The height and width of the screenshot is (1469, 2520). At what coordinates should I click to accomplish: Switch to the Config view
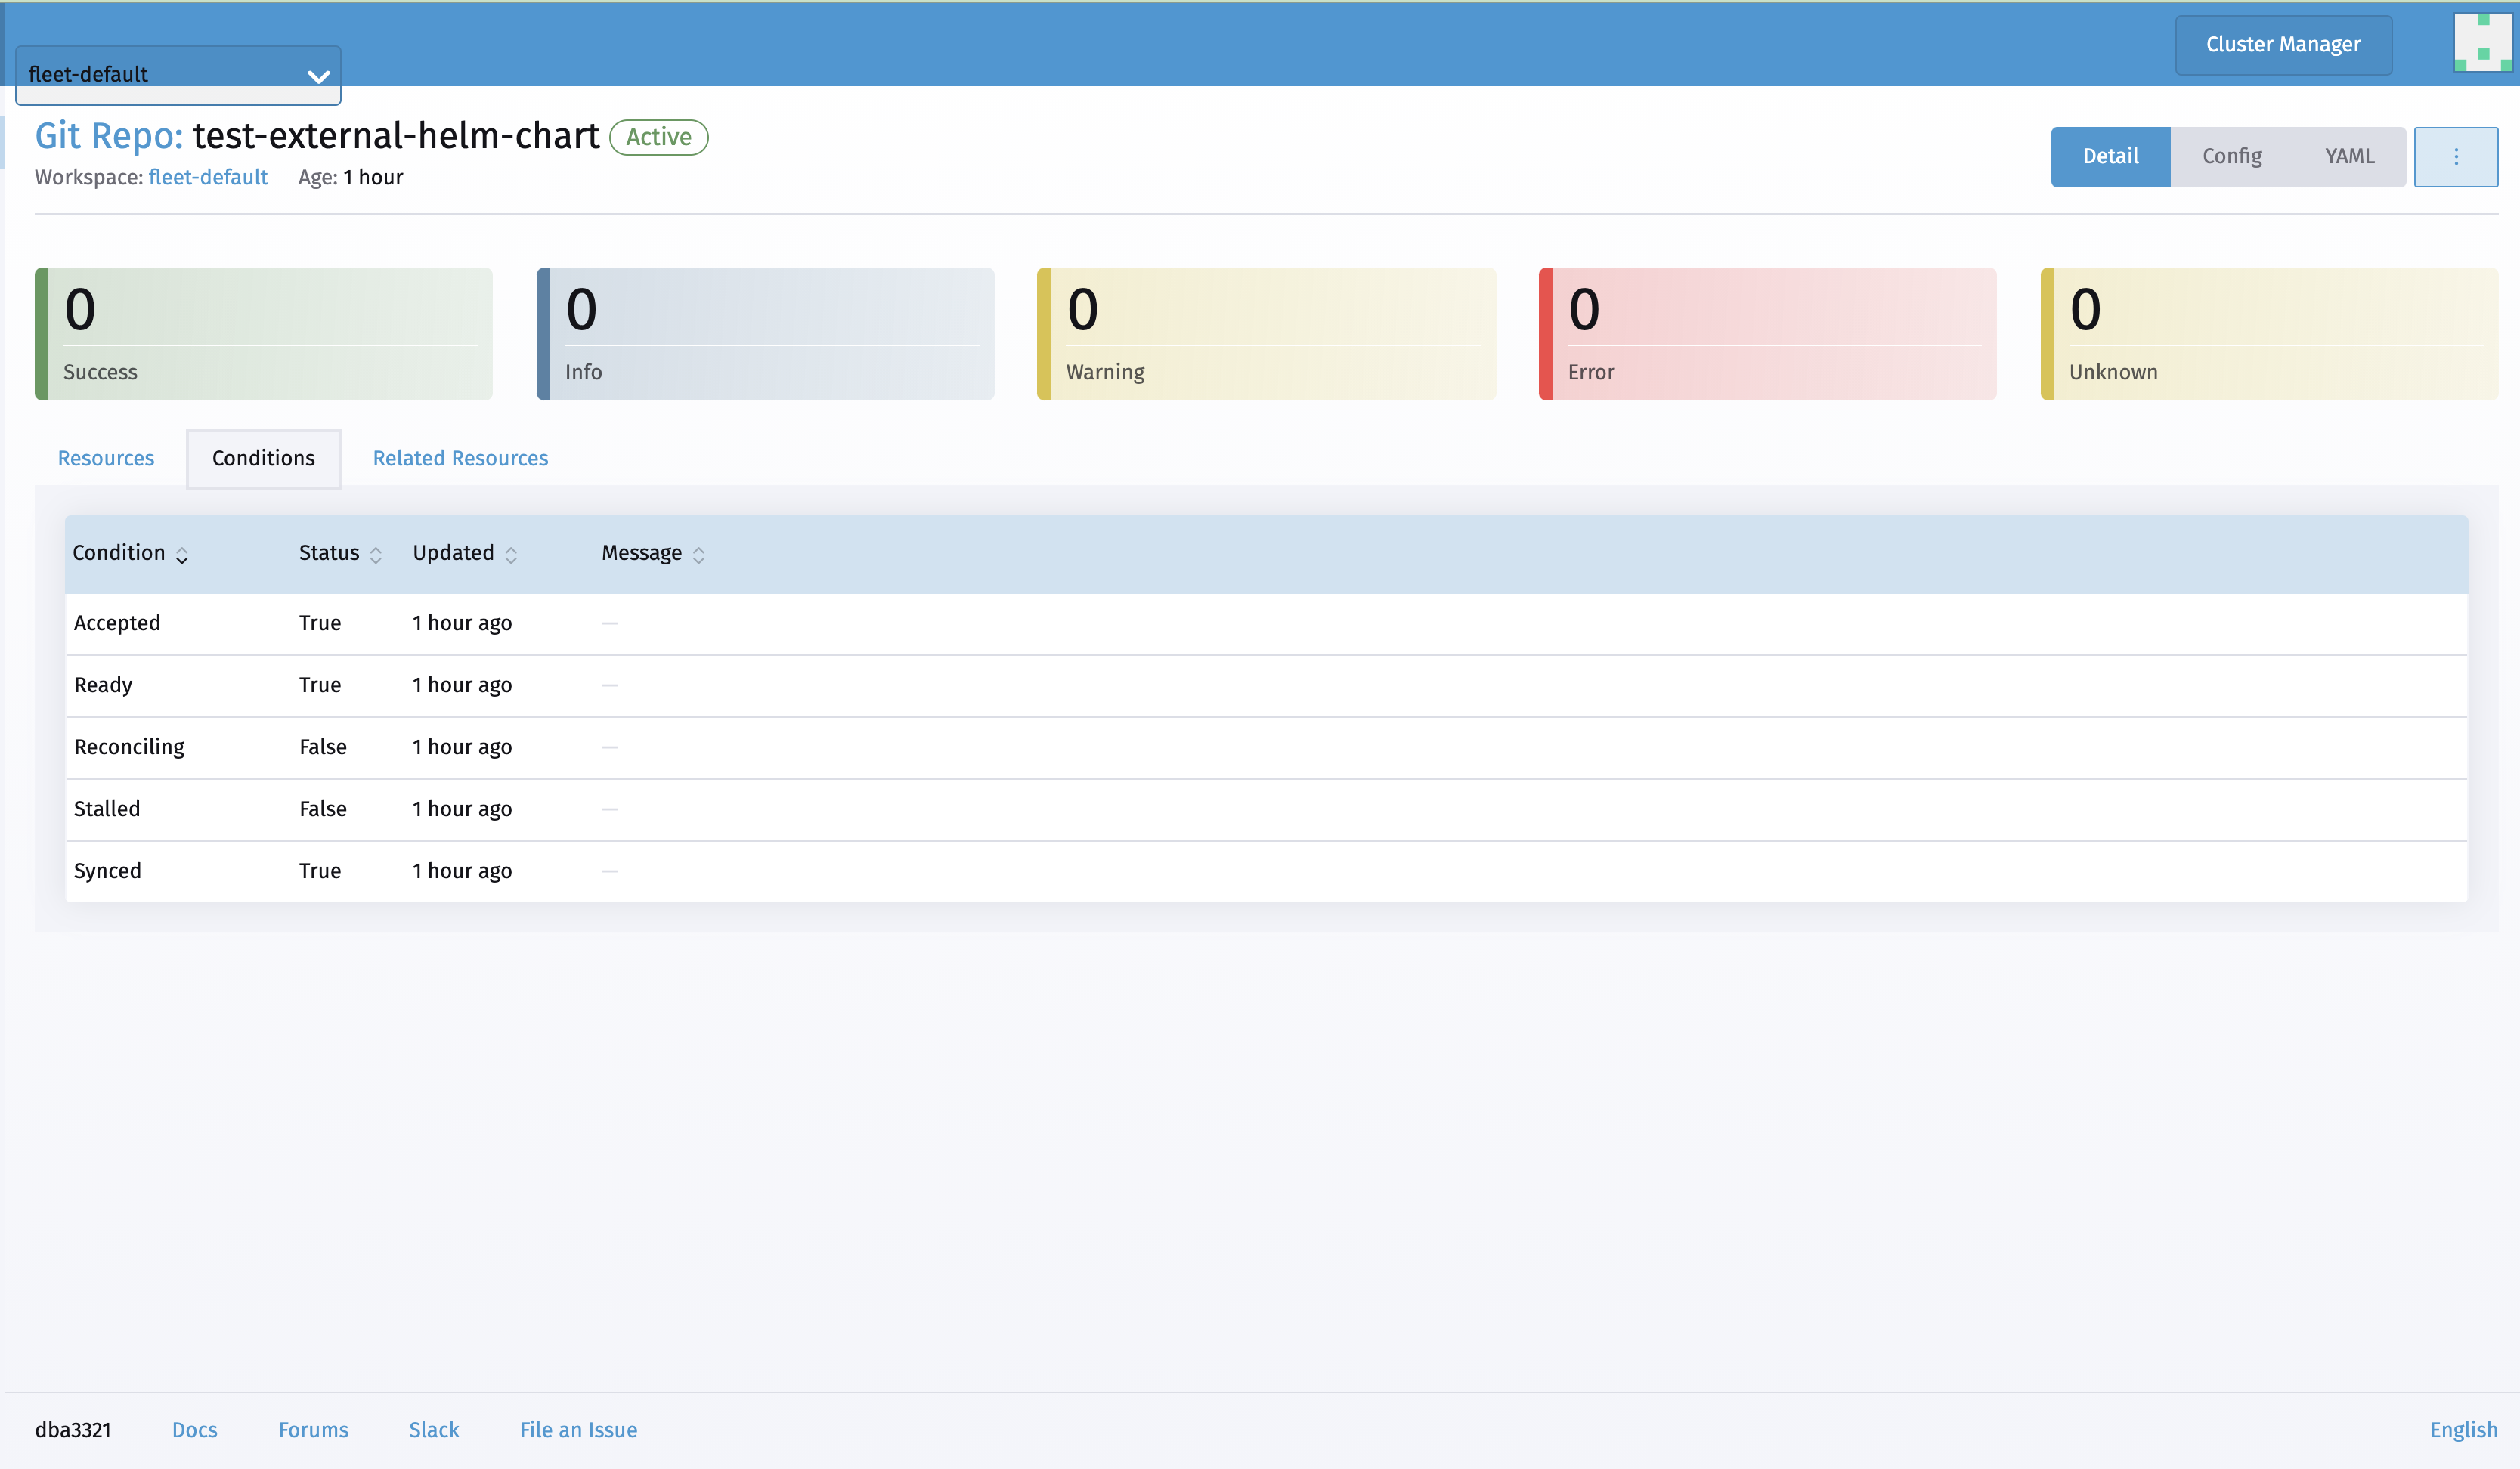2232,156
